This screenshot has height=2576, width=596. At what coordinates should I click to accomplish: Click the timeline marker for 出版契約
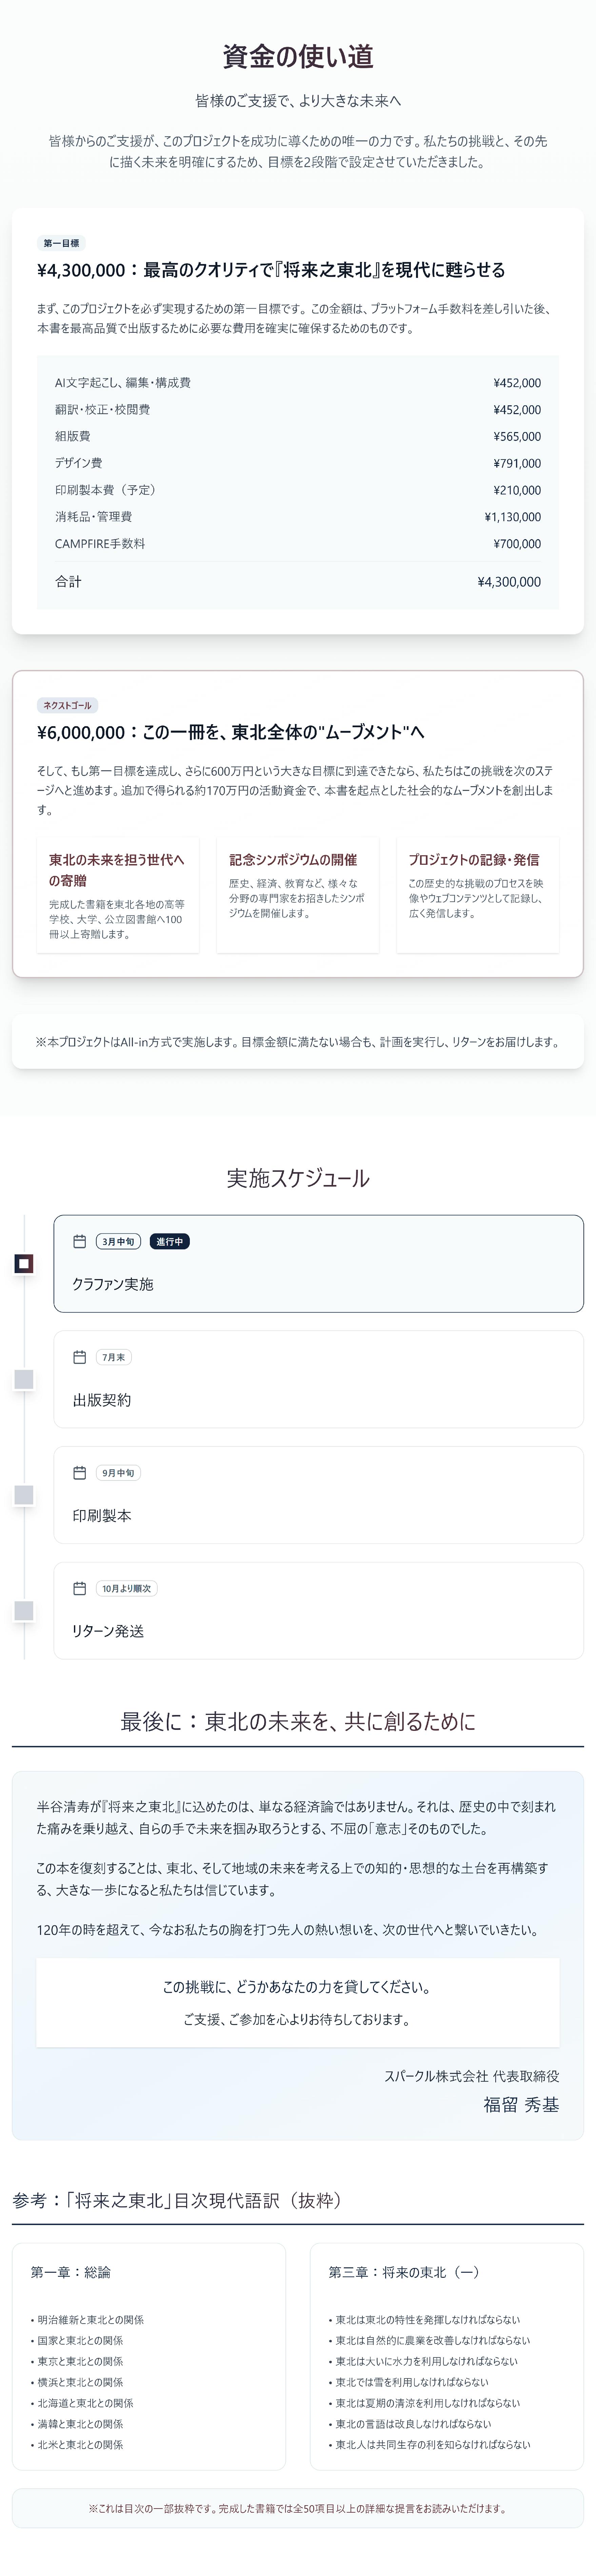pos(24,1379)
